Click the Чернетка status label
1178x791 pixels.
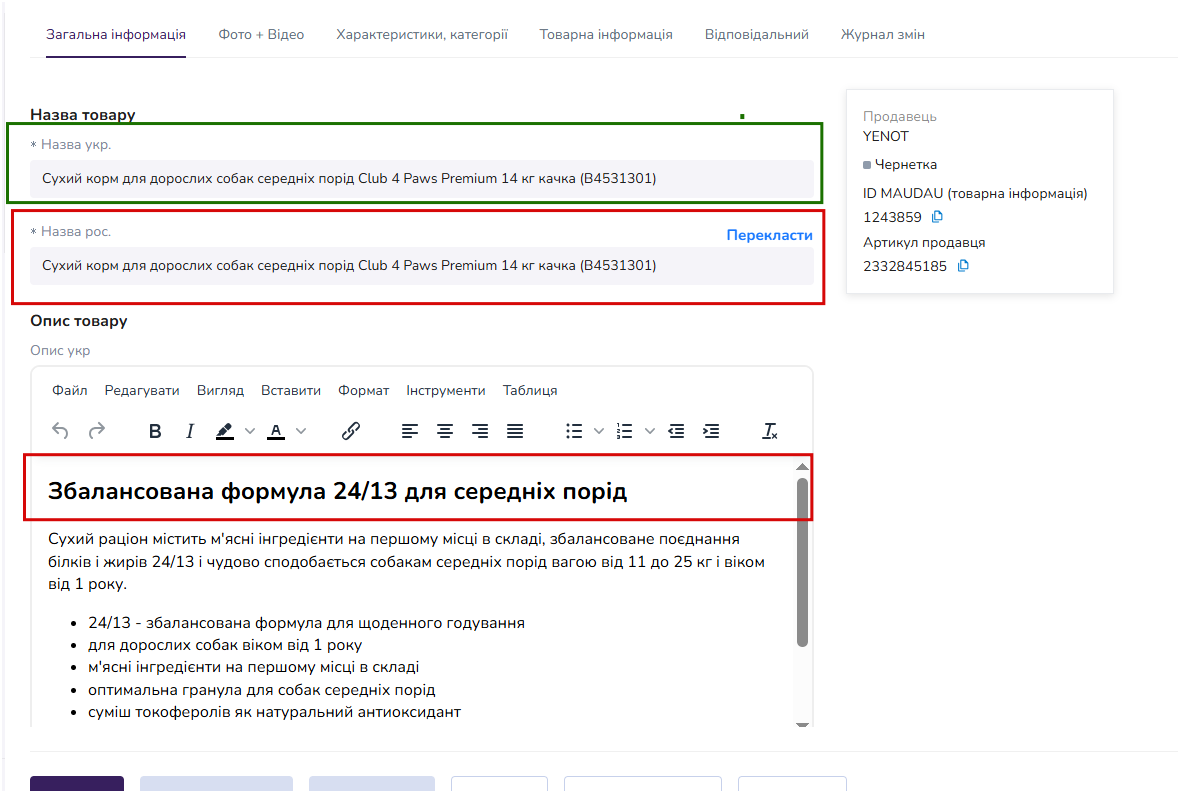[905, 165]
